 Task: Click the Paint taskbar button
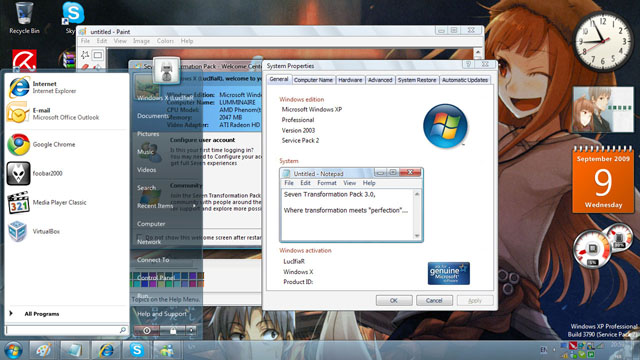pyautogui.click(x=43, y=350)
